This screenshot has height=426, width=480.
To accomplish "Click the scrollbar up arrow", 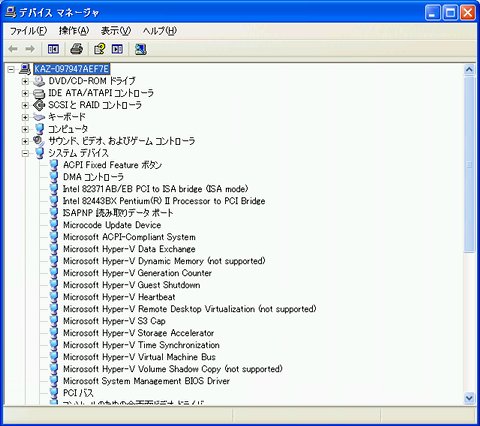I will (469, 69).
